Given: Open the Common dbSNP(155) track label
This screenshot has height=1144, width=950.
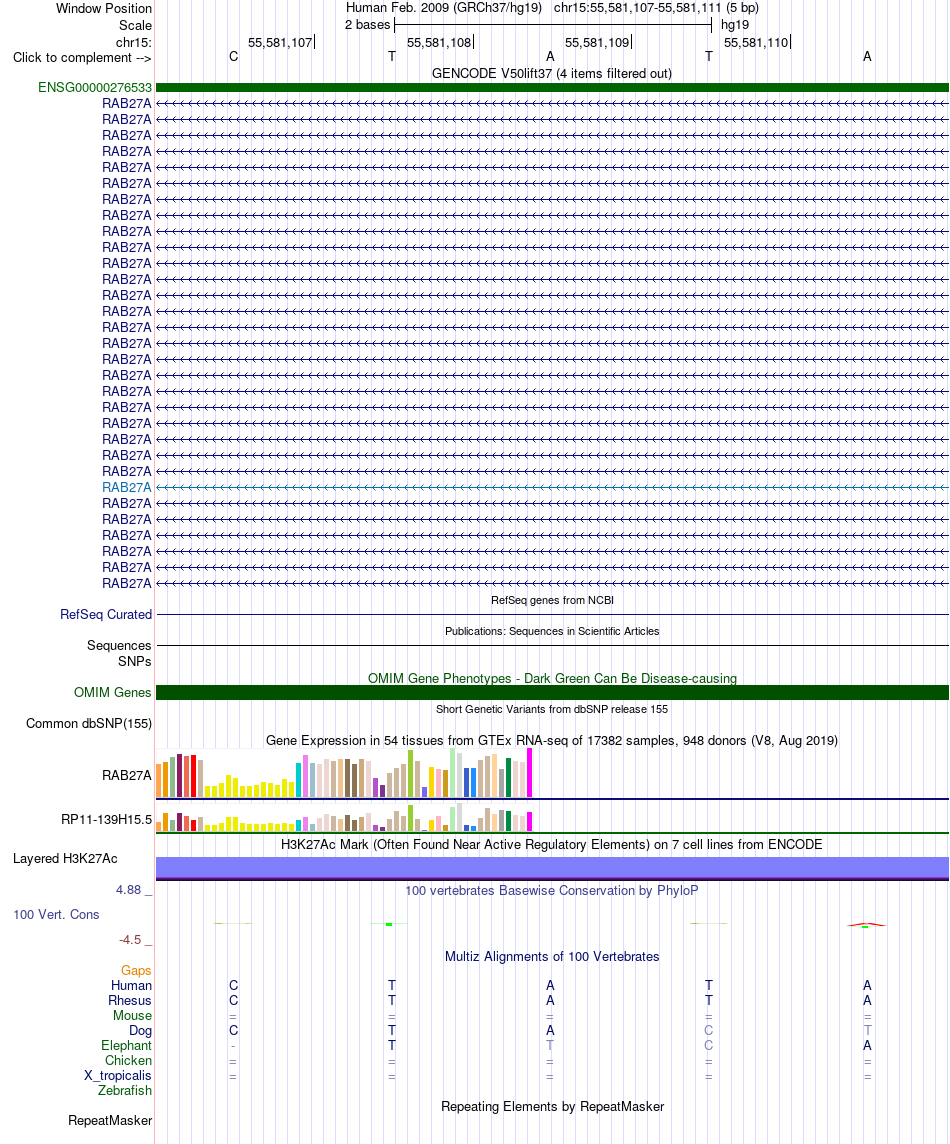Looking at the screenshot, I should 89,724.
